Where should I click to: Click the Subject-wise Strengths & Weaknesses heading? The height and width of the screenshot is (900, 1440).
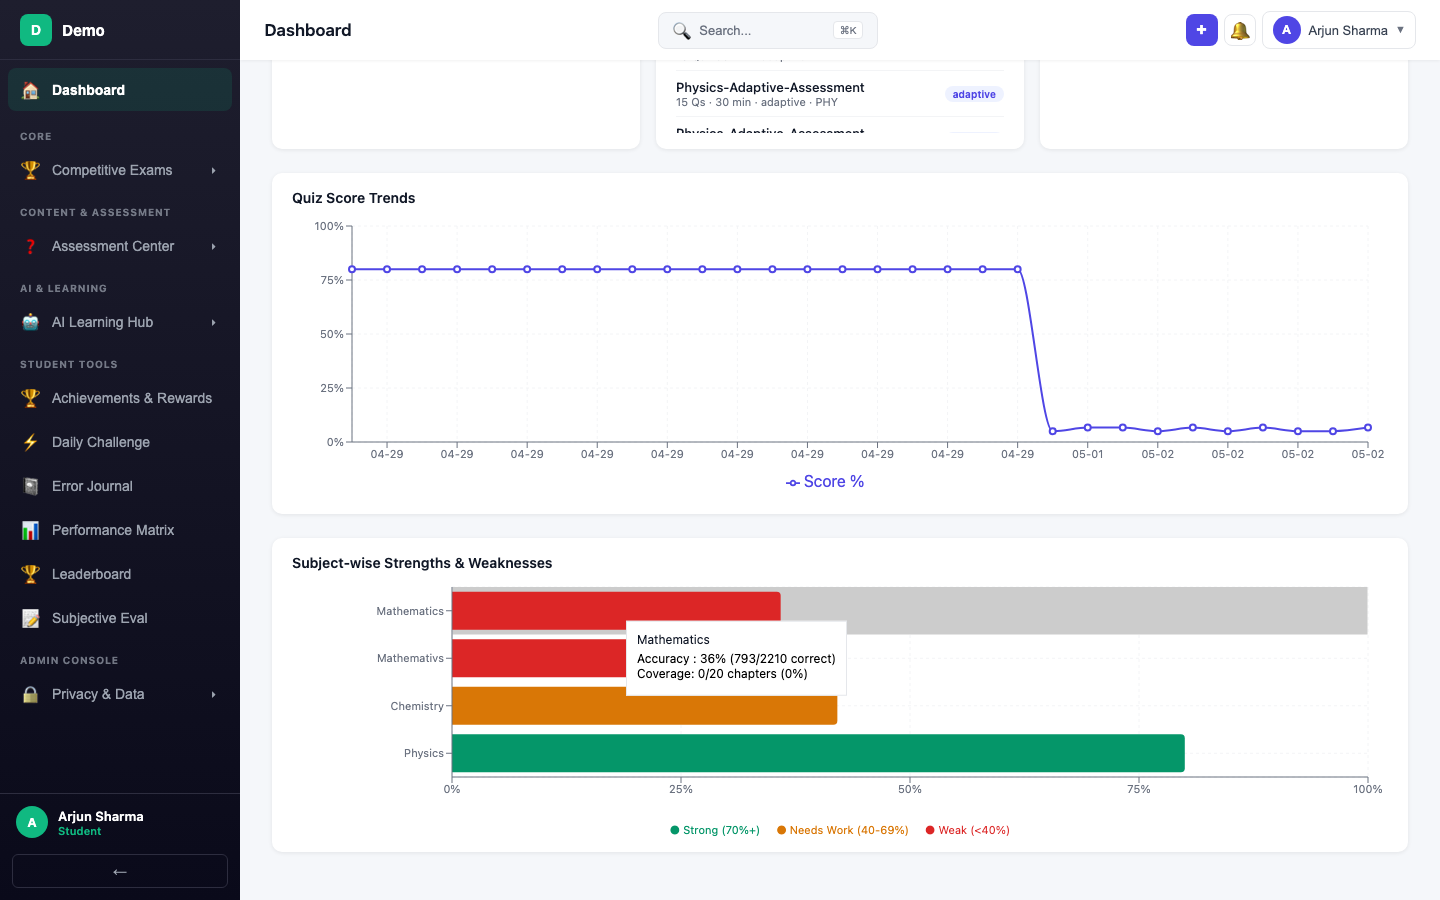(x=422, y=563)
